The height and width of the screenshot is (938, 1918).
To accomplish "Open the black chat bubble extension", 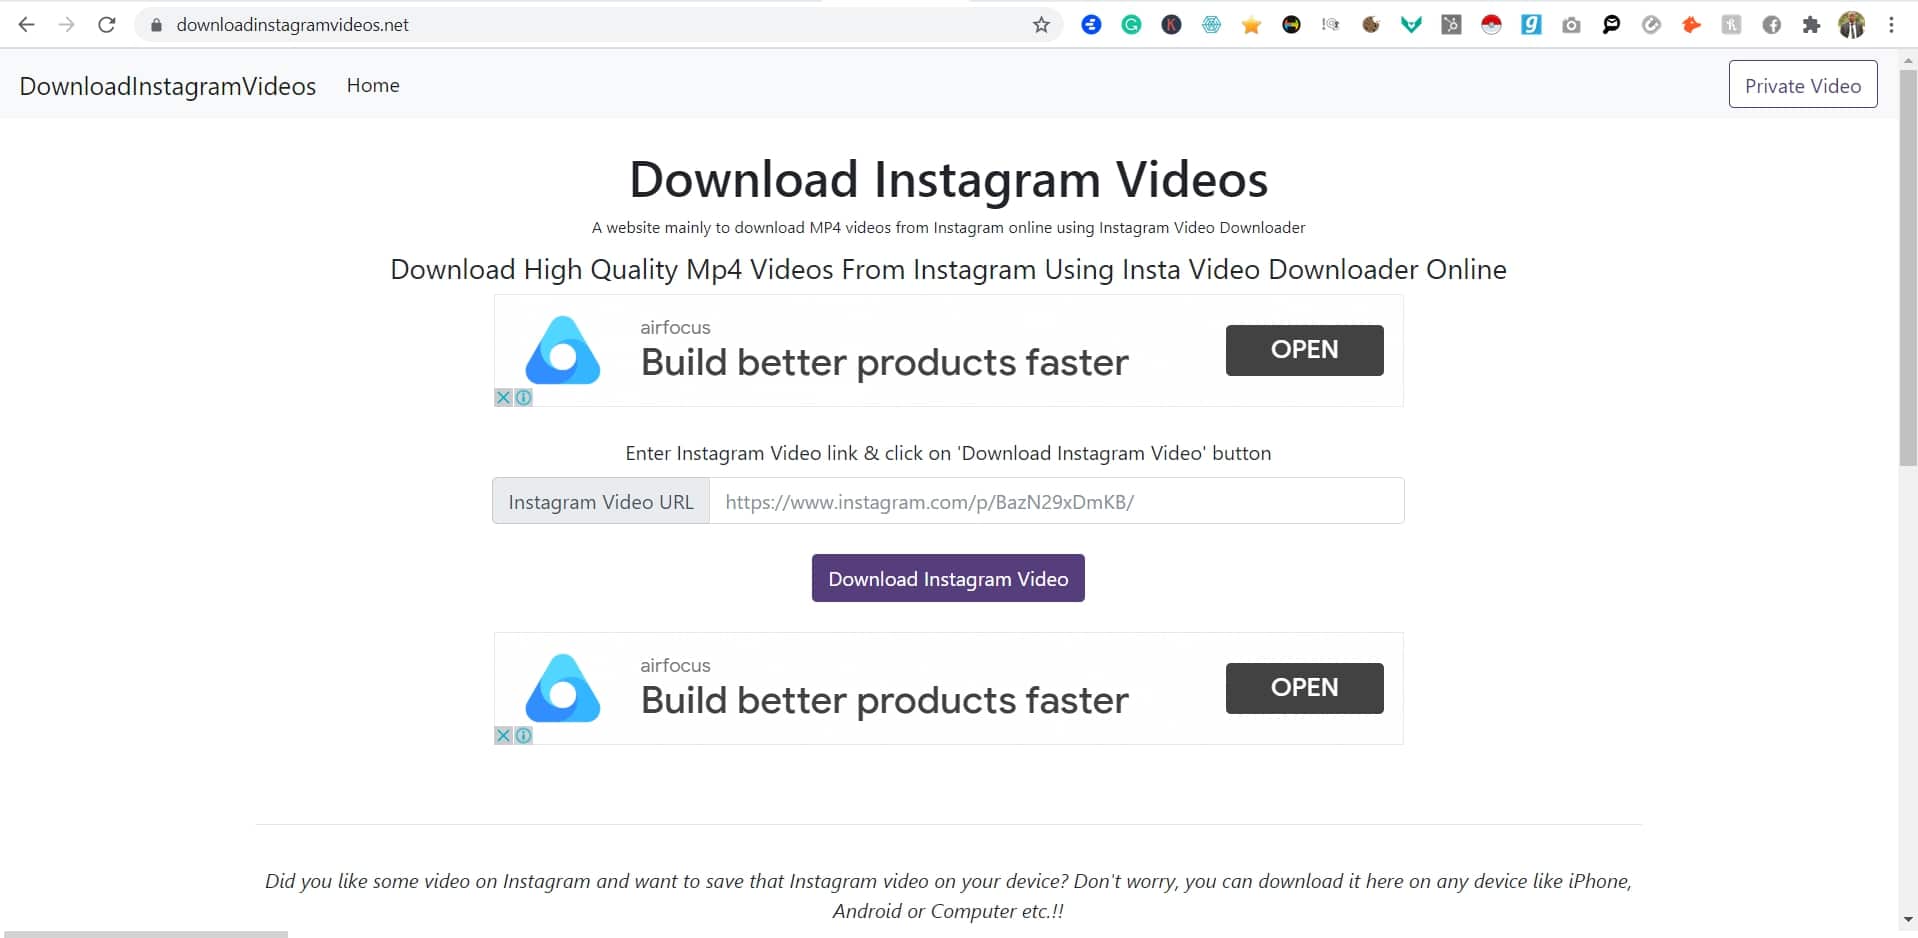I will pyautogui.click(x=1611, y=25).
